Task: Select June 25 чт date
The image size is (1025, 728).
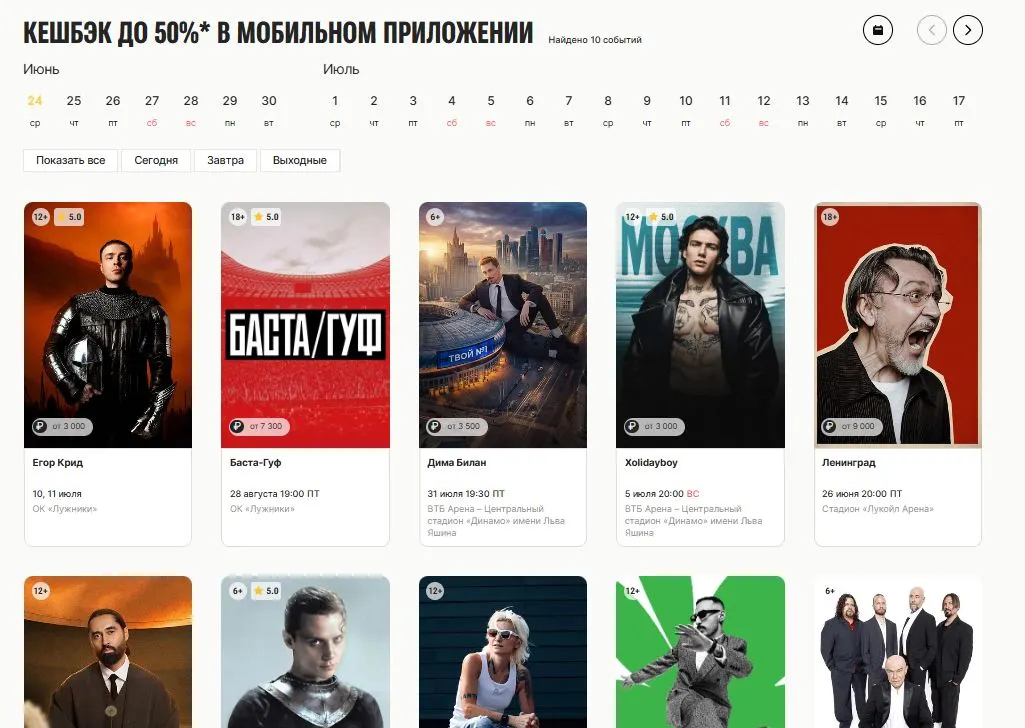Action: [74, 110]
